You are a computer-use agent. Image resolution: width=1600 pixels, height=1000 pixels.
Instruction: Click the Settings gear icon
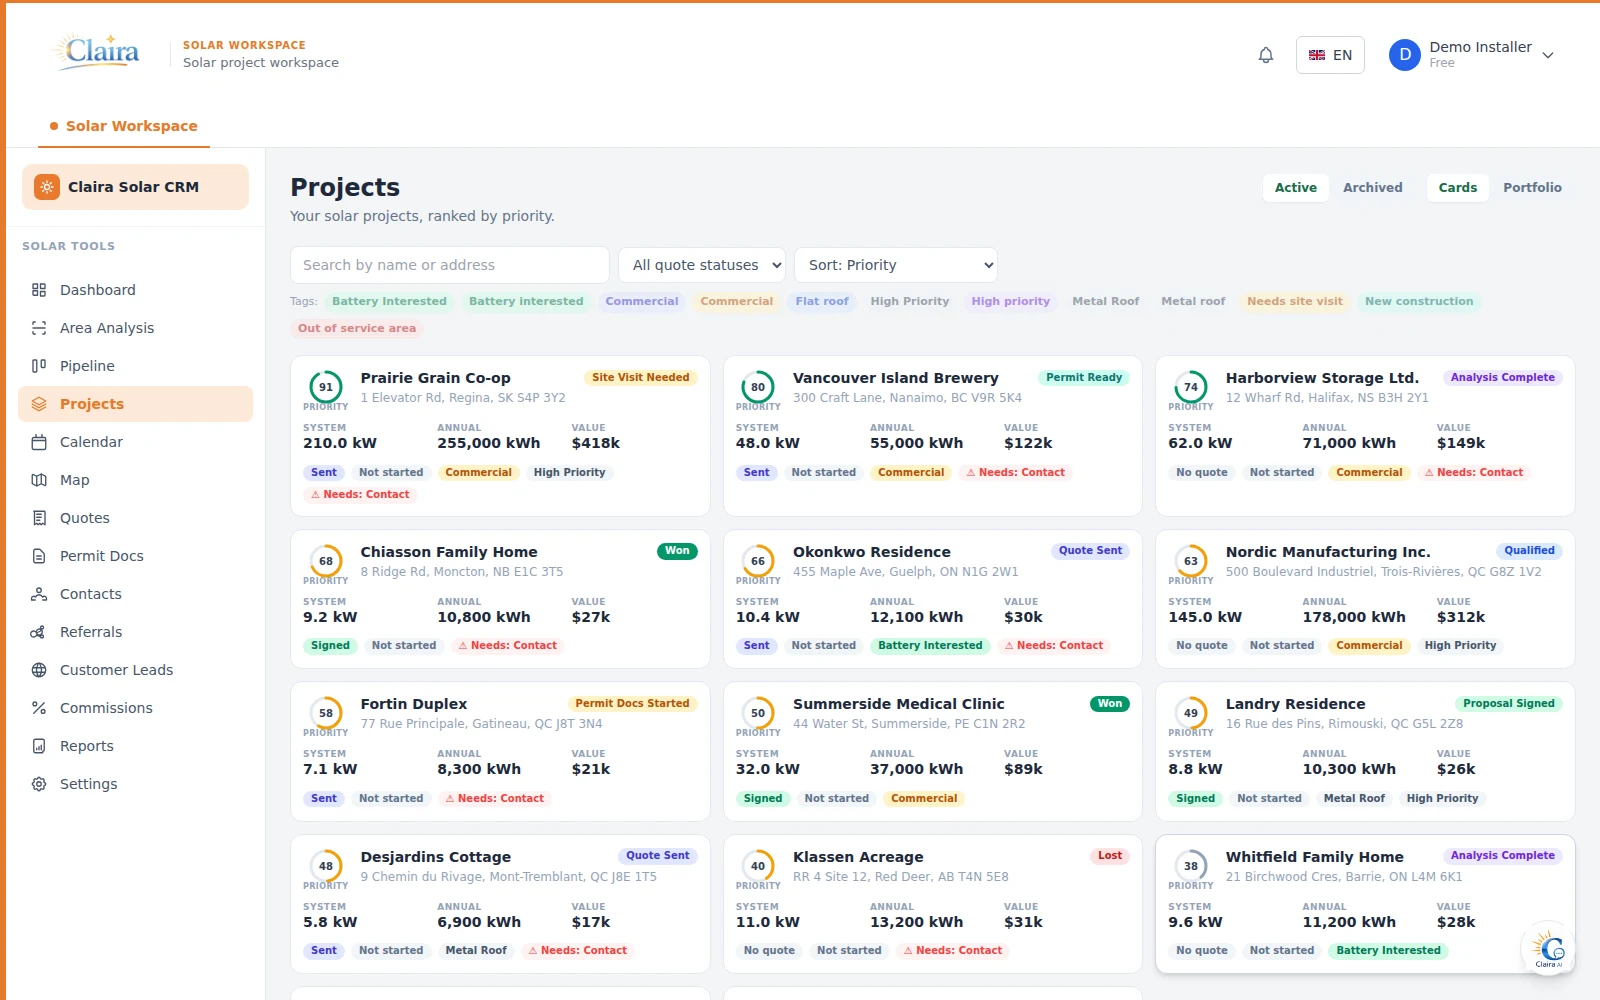coord(39,784)
